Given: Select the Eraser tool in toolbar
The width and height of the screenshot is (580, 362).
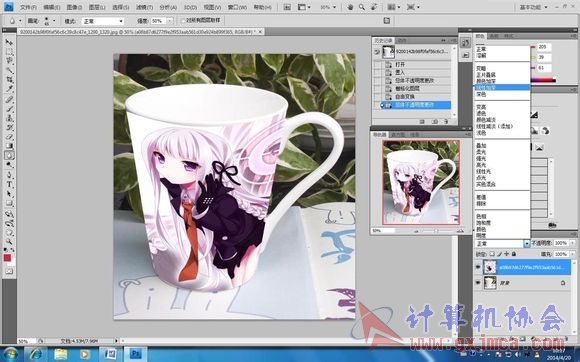Looking at the screenshot, I should coord(9,136).
